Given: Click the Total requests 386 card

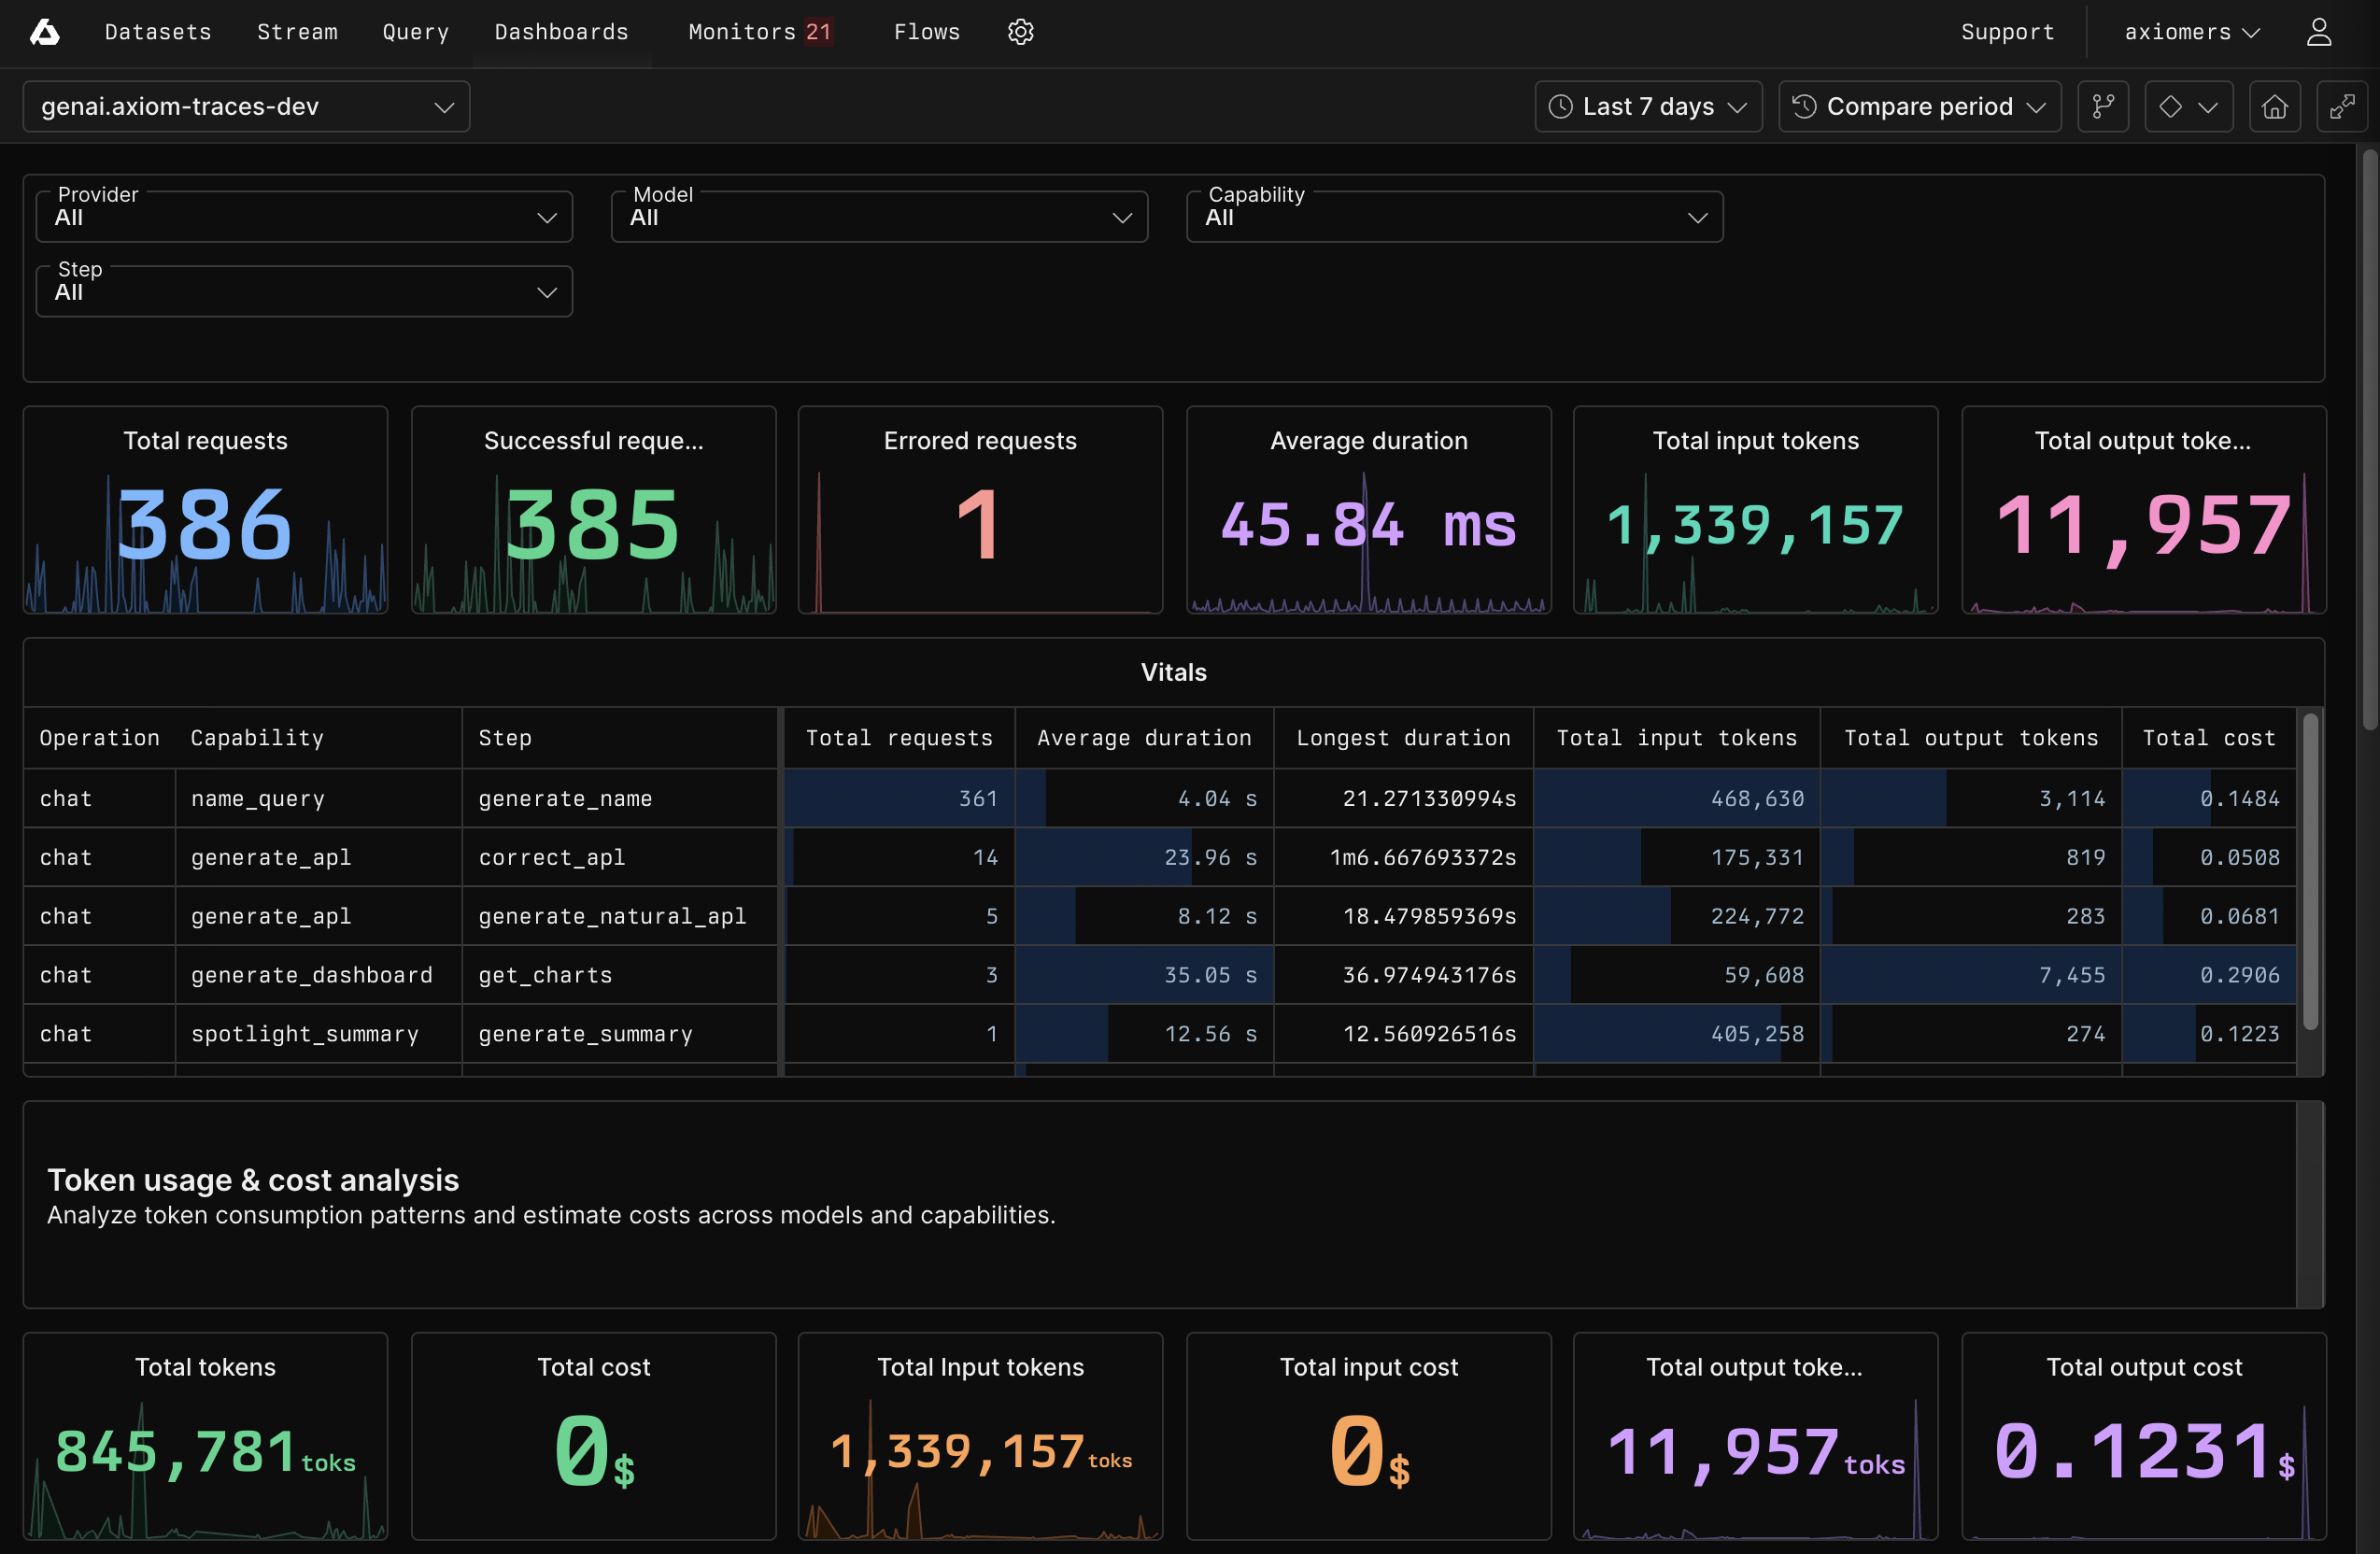Looking at the screenshot, I should pyautogui.click(x=205, y=510).
